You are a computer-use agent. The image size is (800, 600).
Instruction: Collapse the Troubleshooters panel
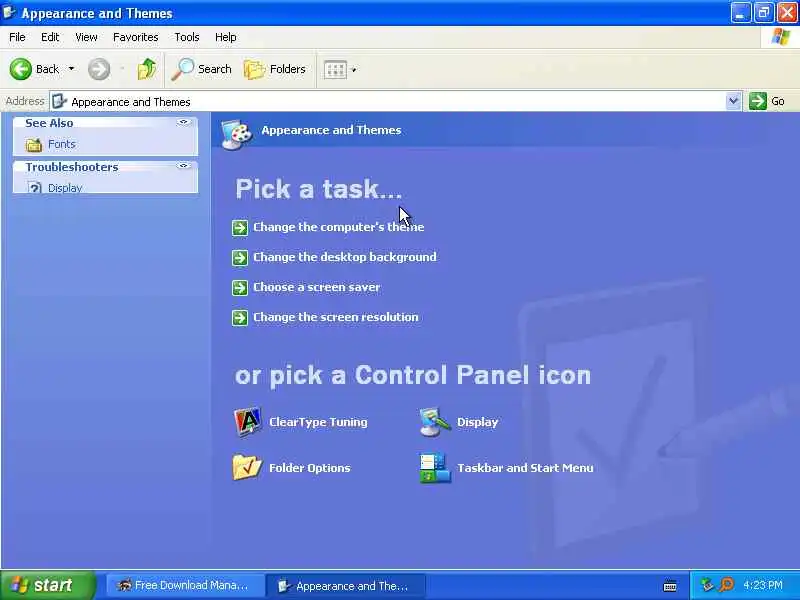[183, 166]
